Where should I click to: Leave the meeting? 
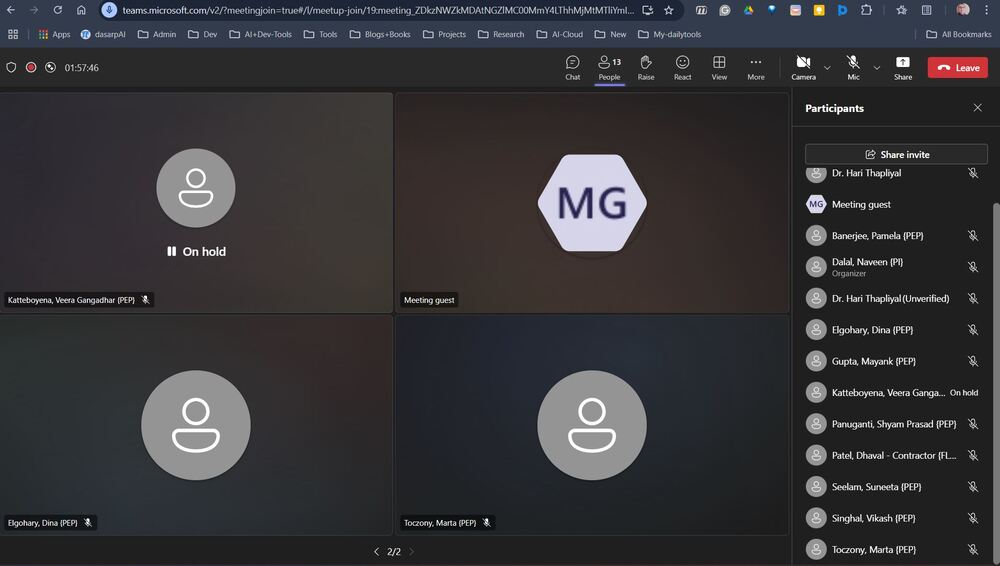tap(957, 68)
